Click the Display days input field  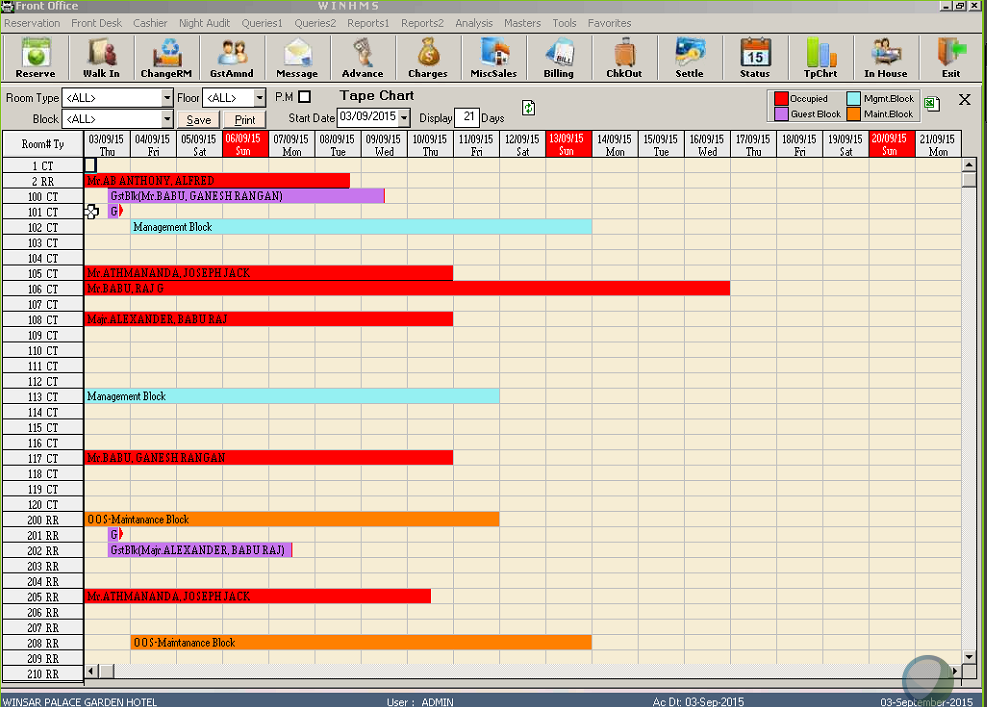click(x=466, y=117)
